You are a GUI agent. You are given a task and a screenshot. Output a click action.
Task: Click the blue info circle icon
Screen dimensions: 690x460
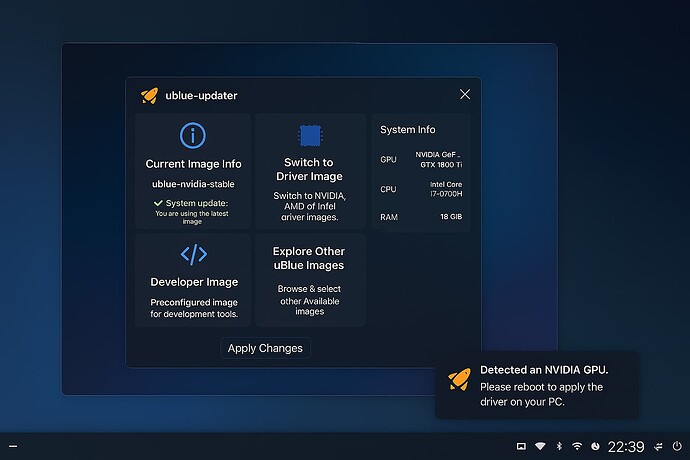193,136
